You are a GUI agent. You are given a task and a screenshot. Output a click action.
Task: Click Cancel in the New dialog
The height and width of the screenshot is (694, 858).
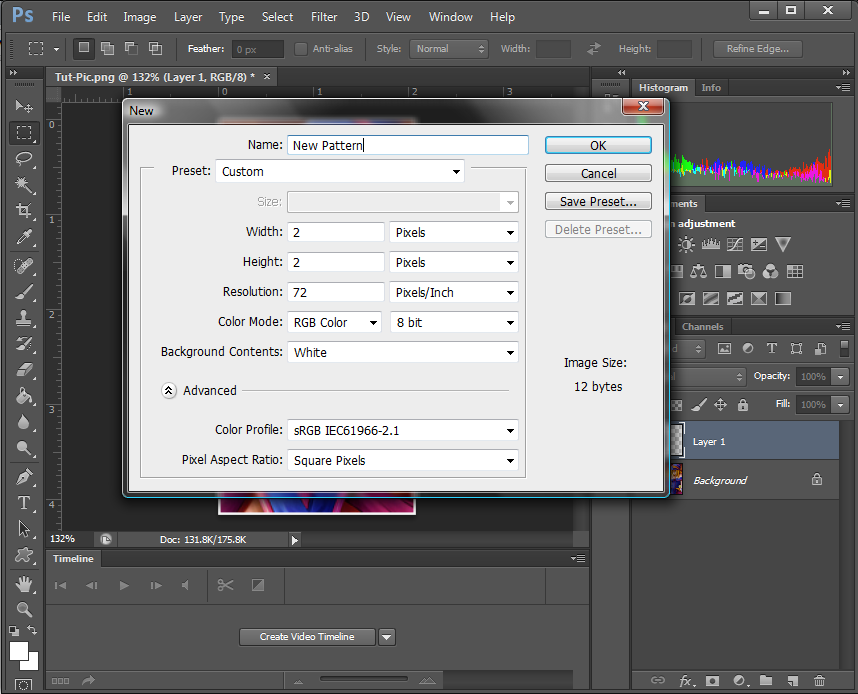(598, 174)
